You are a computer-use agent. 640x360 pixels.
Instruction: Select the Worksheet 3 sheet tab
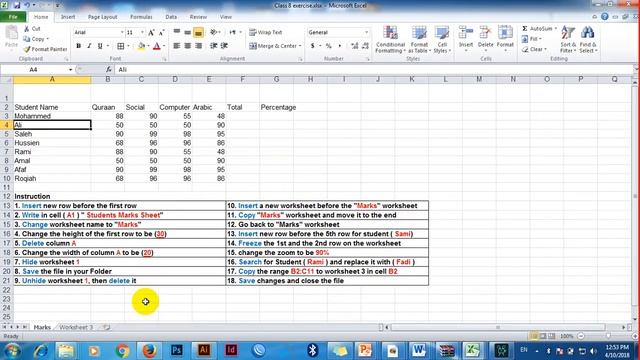pos(76,327)
